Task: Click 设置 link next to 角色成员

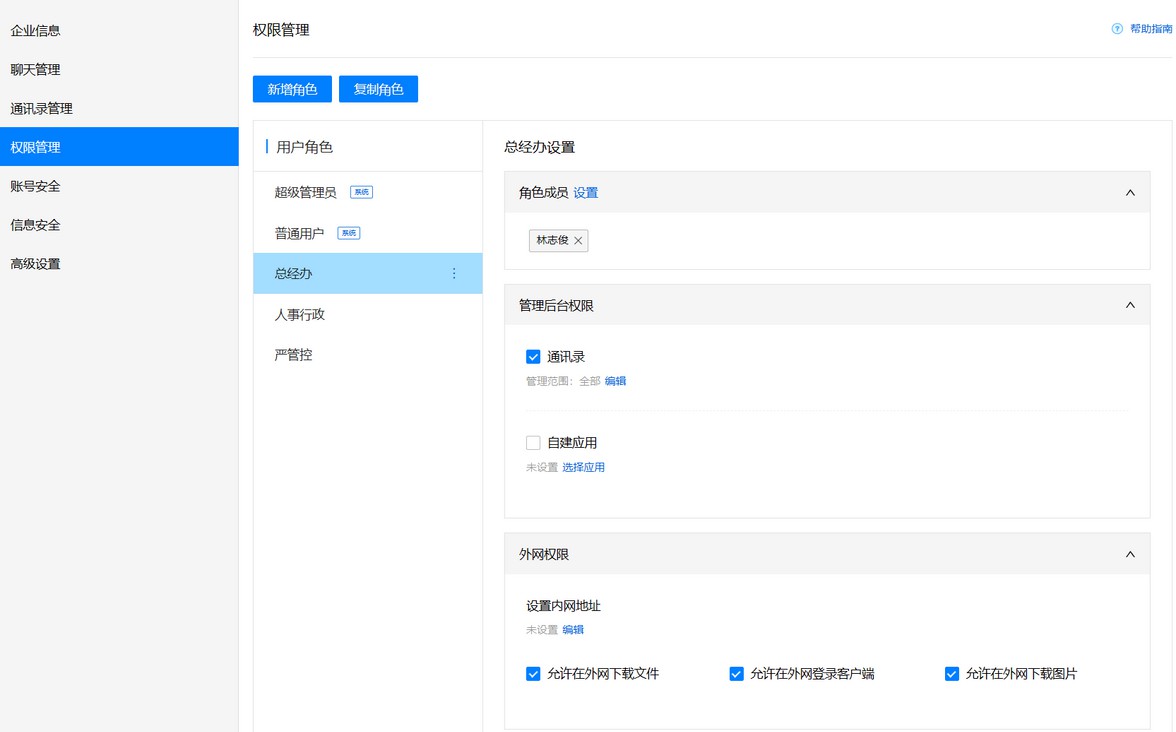Action: pos(586,193)
